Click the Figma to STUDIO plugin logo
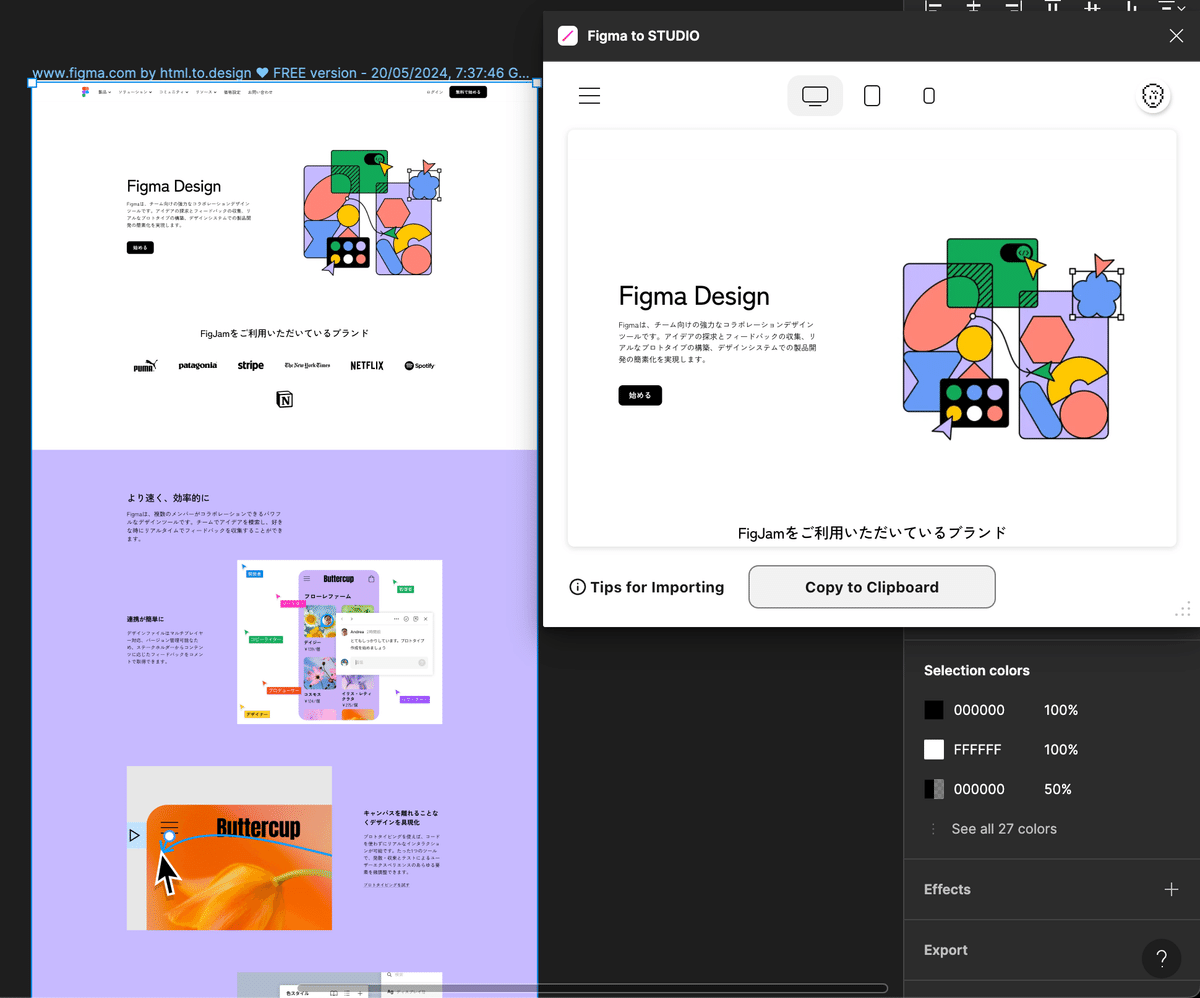This screenshot has width=1200, height=998. click(x=567, y=36)
